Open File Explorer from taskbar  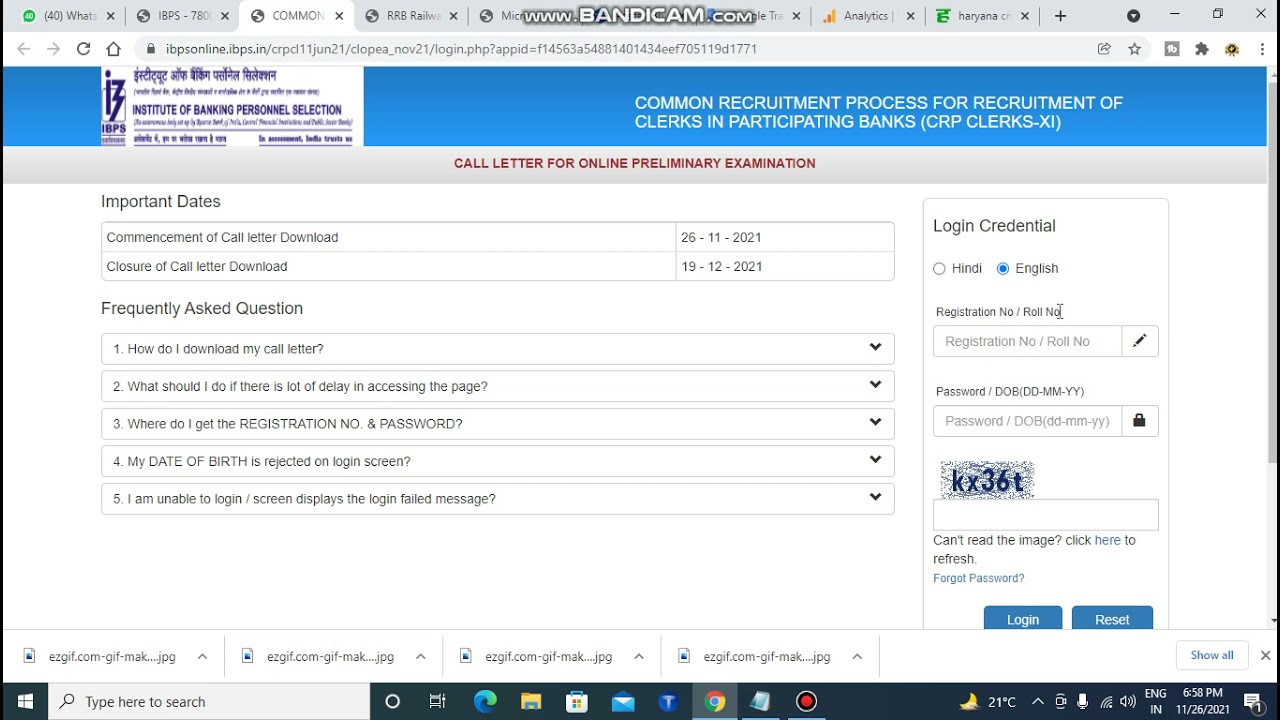[x=531, y=701]
